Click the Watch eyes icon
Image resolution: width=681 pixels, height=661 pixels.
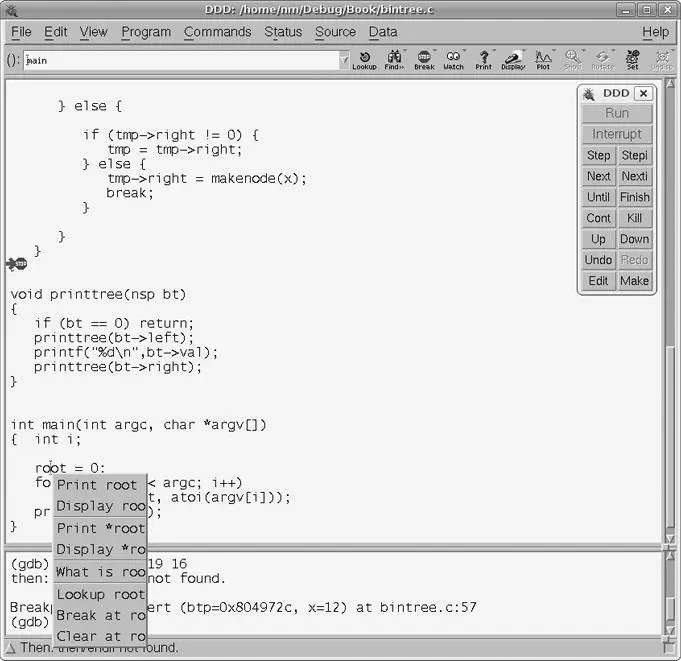[454, 60]
